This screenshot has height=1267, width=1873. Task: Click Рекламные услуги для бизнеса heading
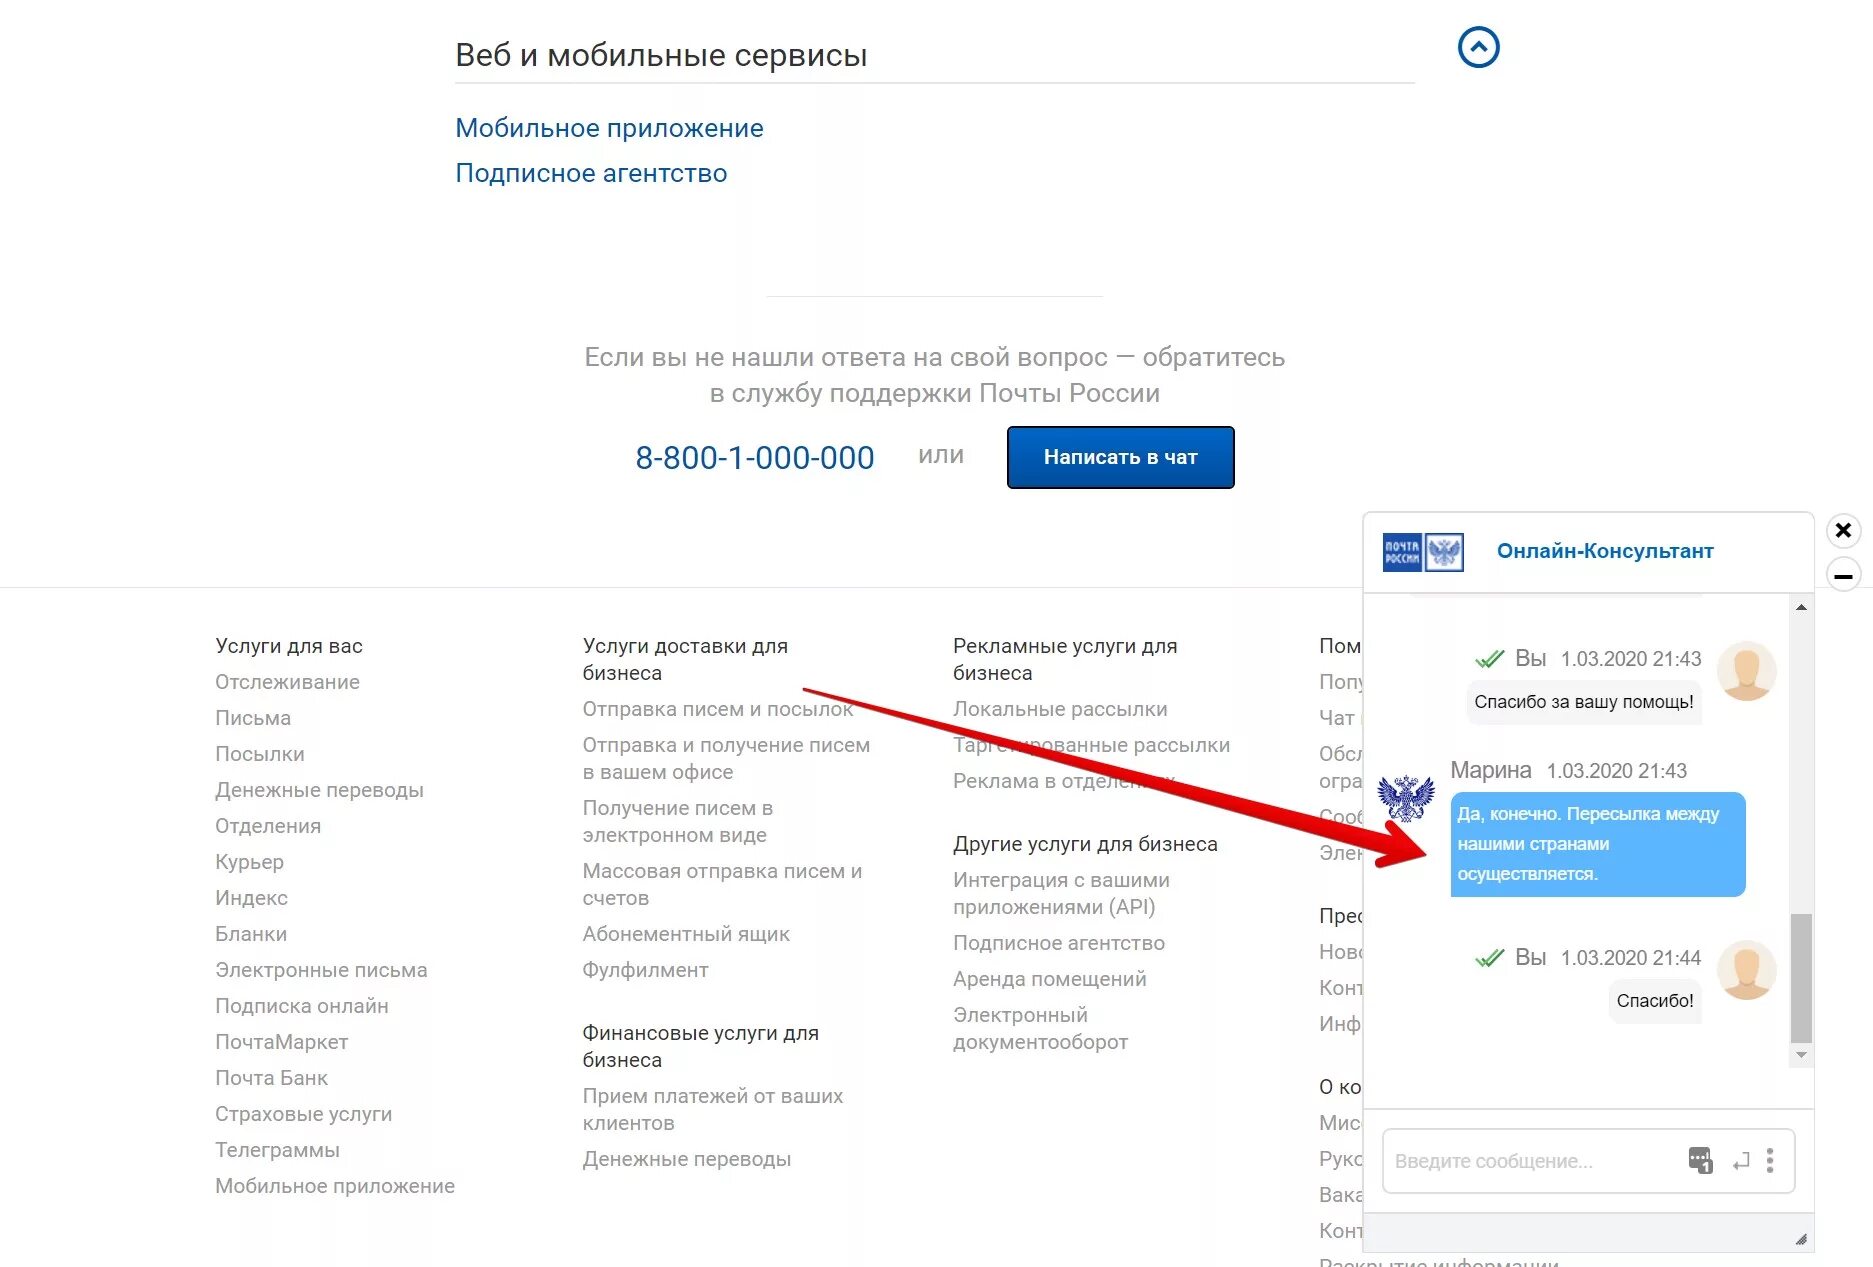1065,659
